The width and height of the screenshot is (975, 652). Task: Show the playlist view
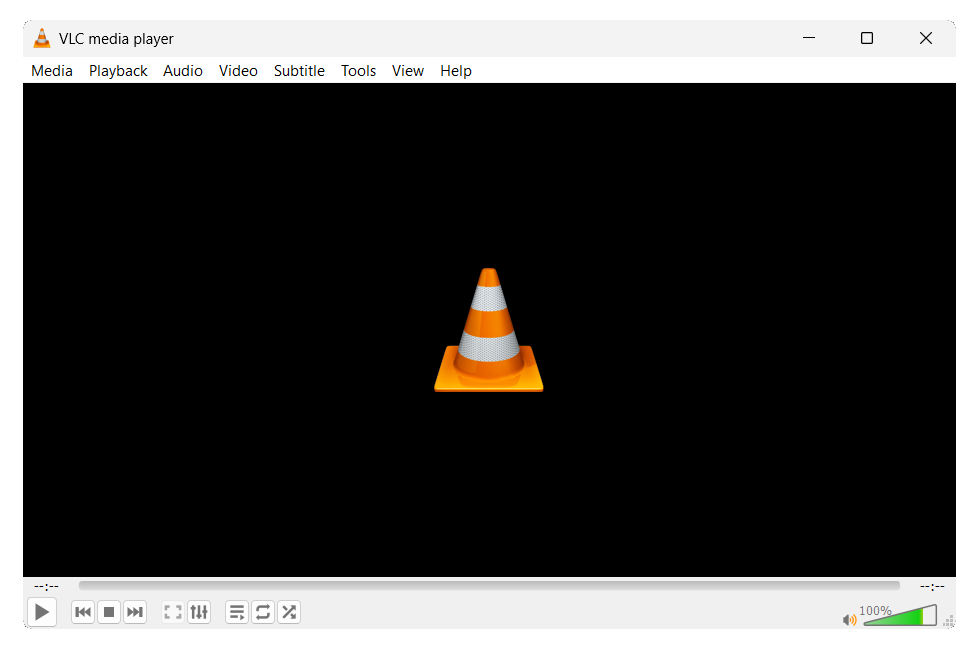point(237,612)
